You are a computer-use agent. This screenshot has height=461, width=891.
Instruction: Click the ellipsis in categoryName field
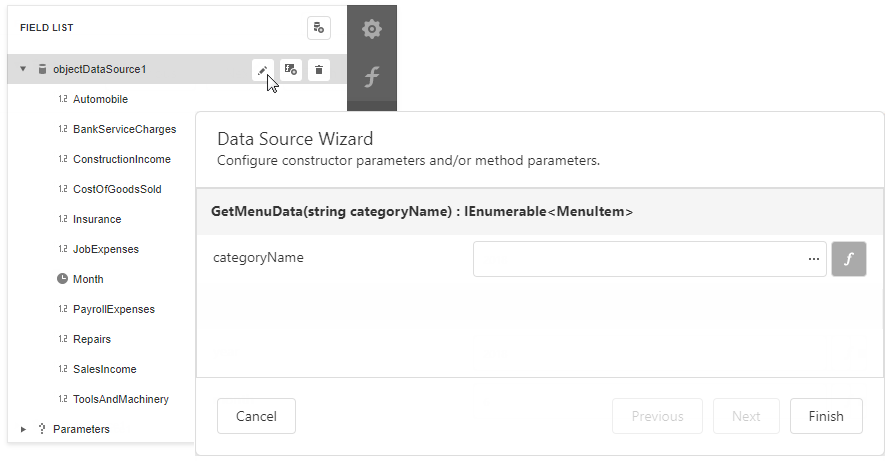point(813,259)
